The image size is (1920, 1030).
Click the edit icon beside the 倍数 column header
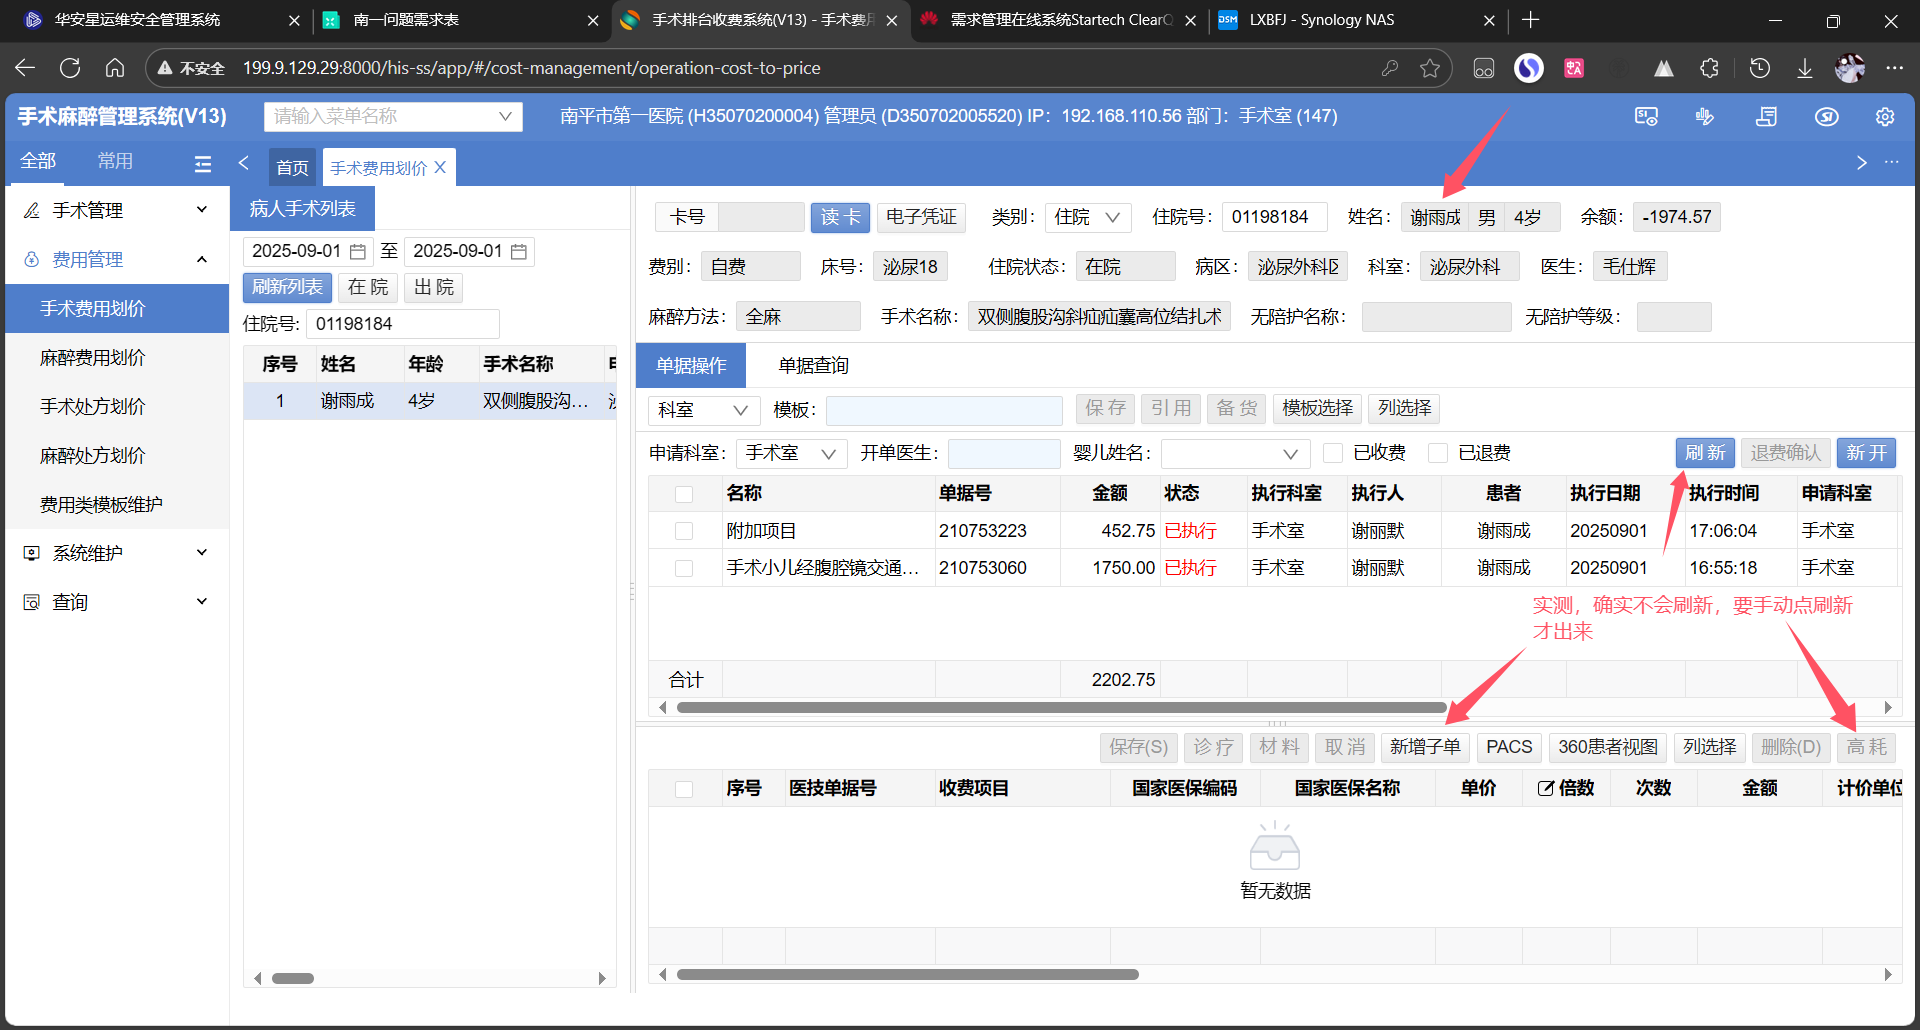1546,788
